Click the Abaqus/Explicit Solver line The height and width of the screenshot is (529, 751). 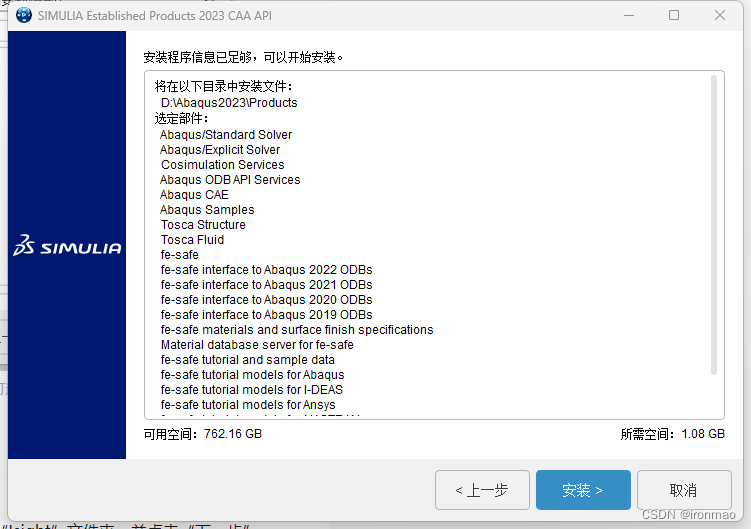(x=220, y=150)
